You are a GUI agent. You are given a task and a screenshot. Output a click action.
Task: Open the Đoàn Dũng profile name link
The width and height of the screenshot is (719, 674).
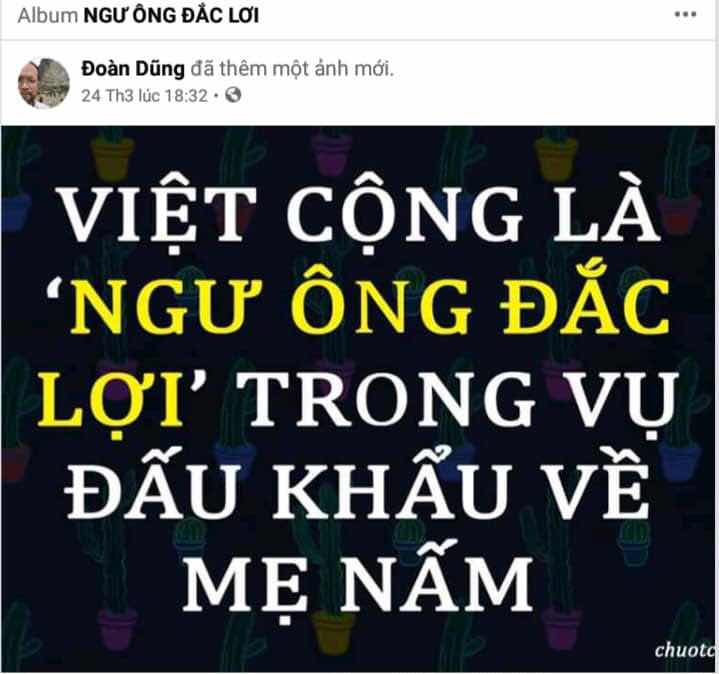(133, 69)
